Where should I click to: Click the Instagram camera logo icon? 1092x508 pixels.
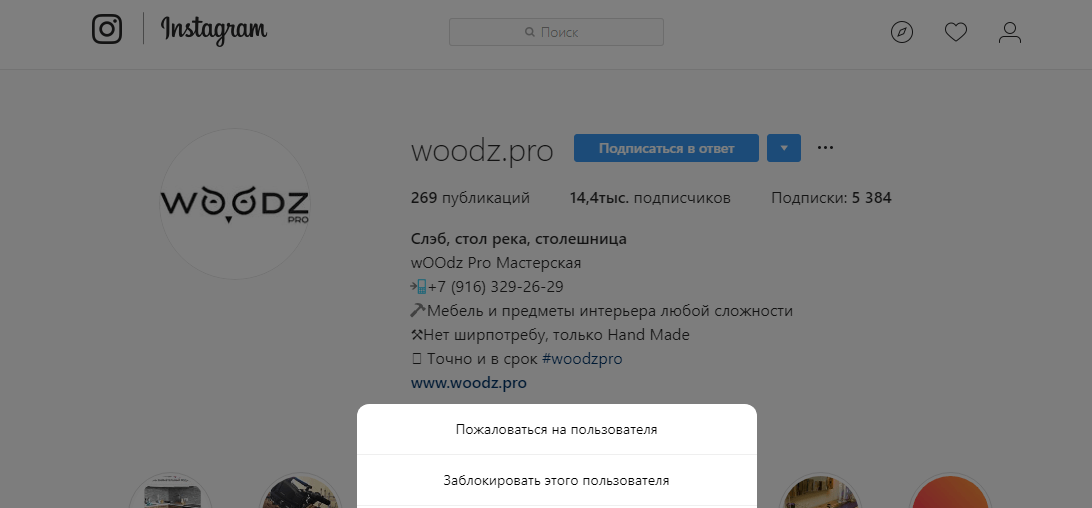pyautogui.click(x=107, y=29)
